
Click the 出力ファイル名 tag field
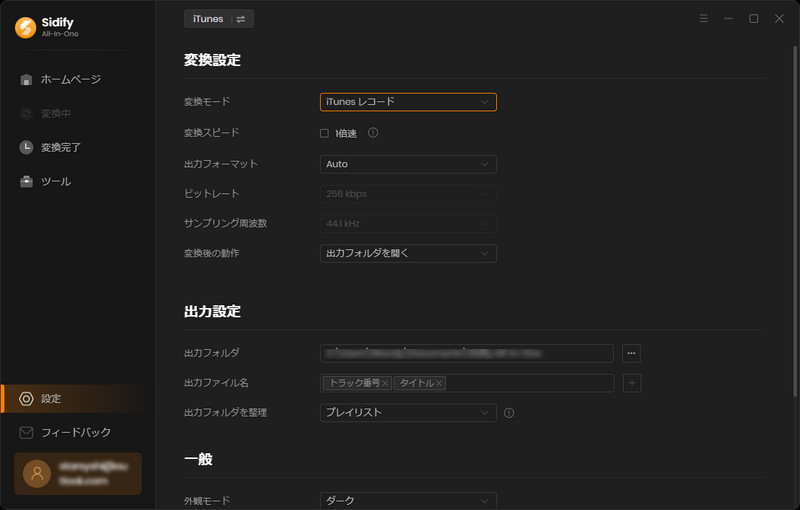(467, 383)
